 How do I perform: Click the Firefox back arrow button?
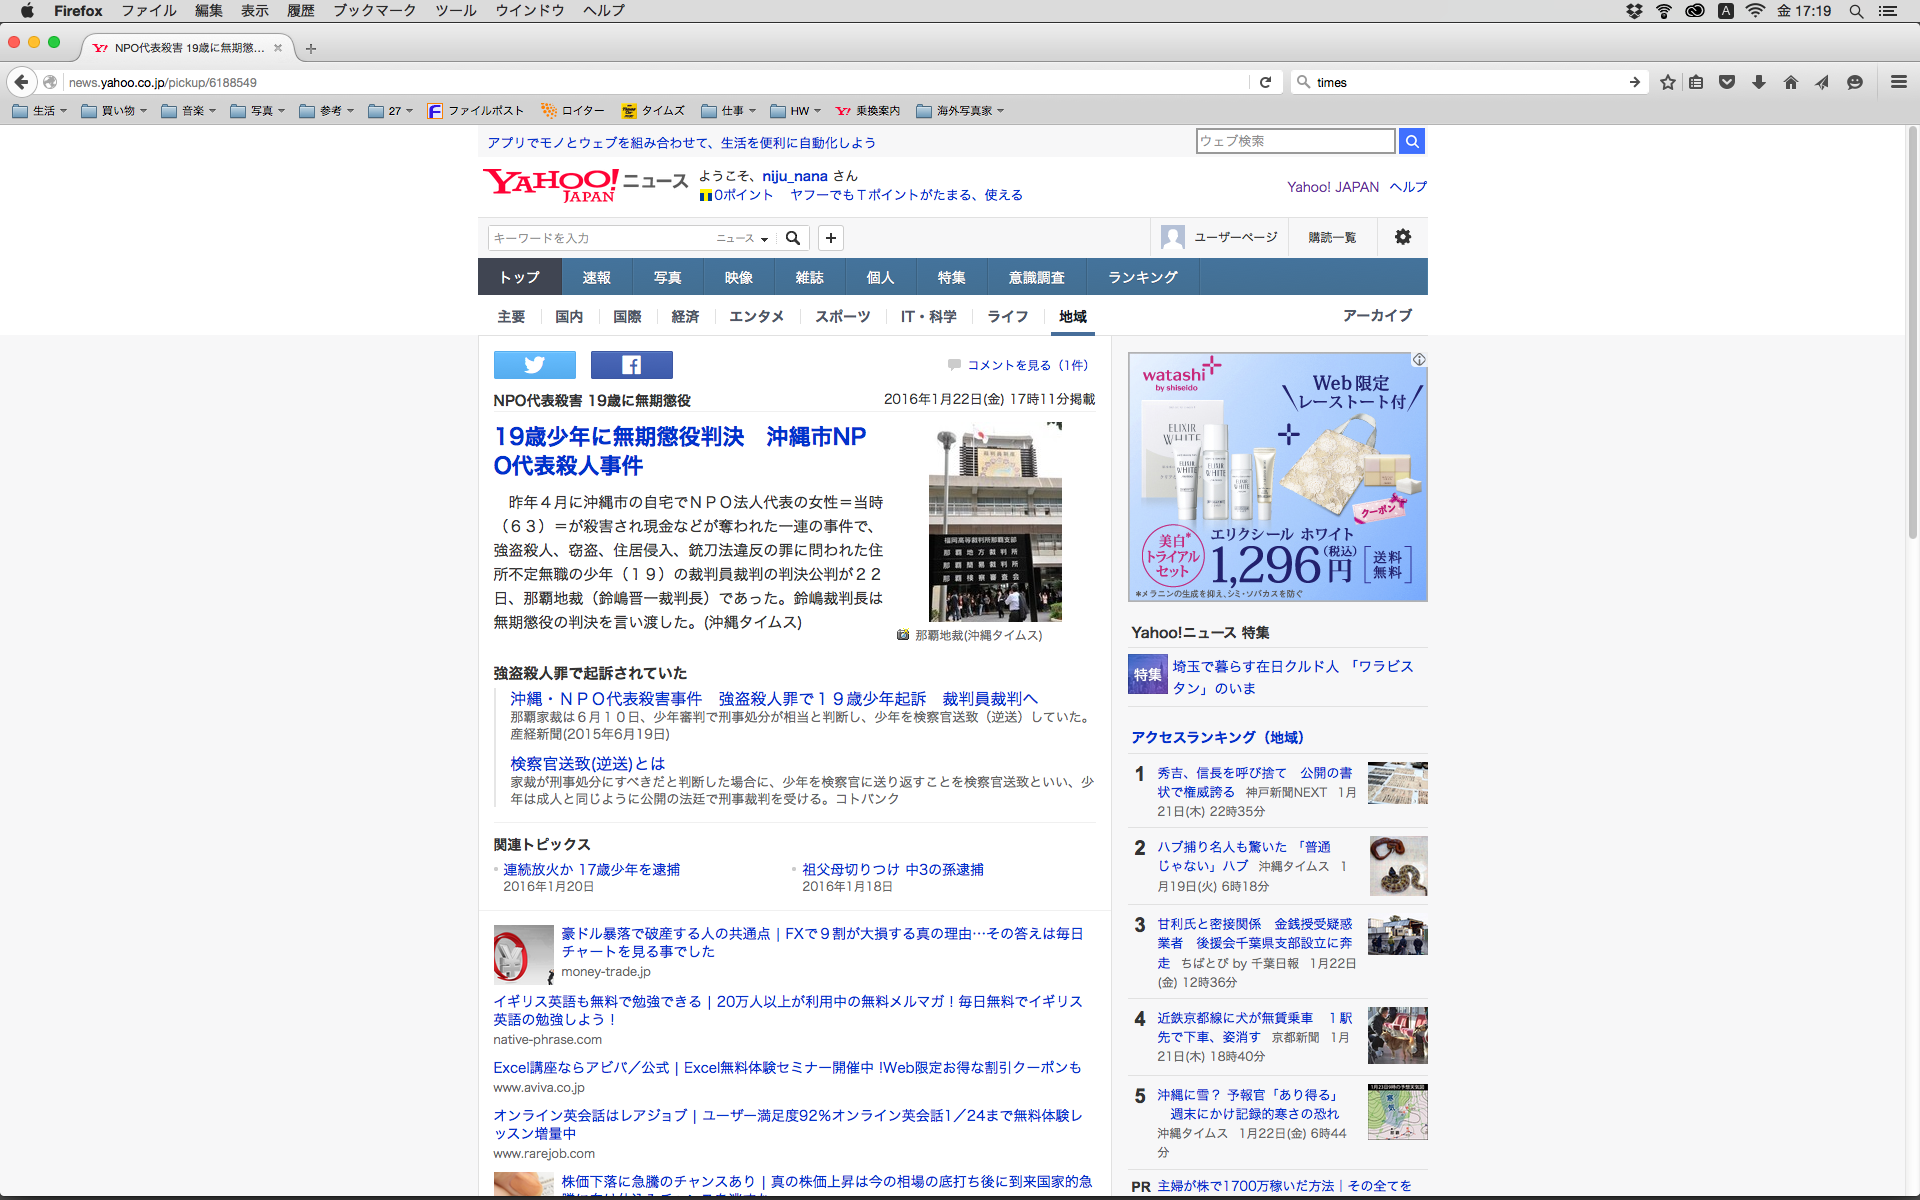pyautogui.click(x=21, y=82)
